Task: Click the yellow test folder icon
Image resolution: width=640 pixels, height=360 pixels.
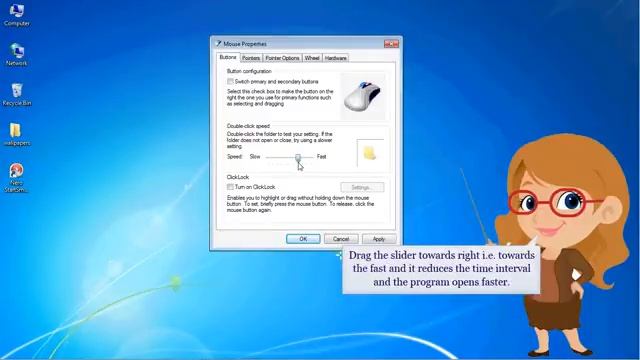Action: click(370, 153)
